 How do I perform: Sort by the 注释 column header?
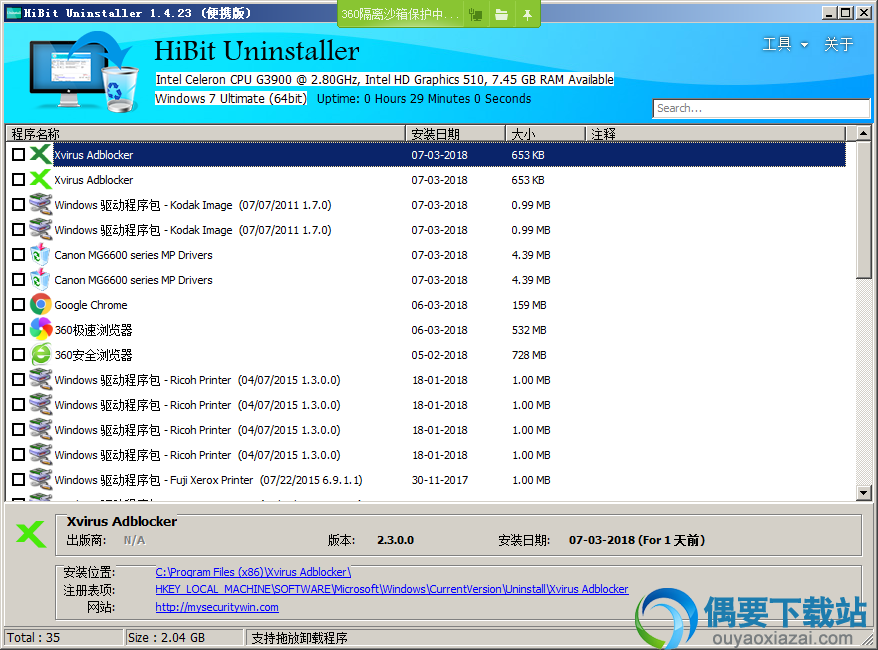[x=716, y=134]
